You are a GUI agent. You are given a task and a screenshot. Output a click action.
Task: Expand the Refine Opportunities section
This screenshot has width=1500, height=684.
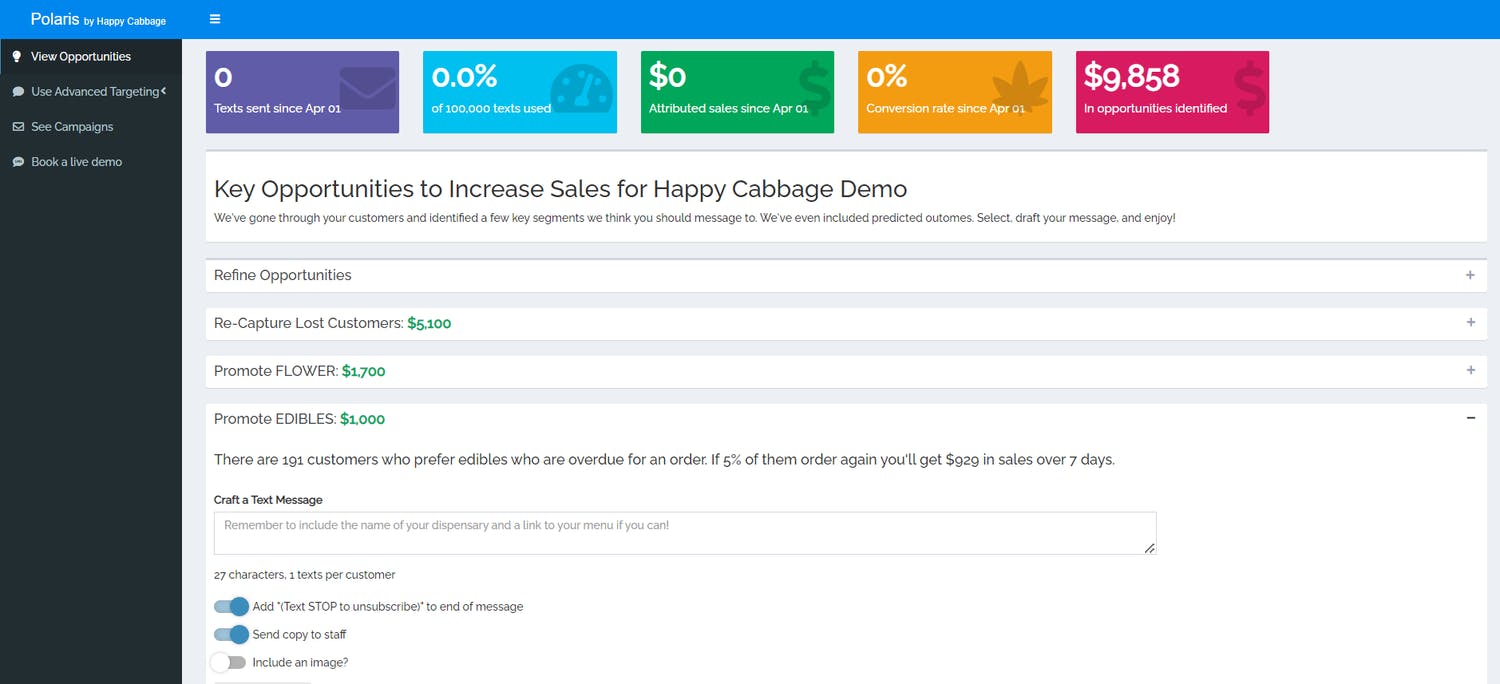1470,275
